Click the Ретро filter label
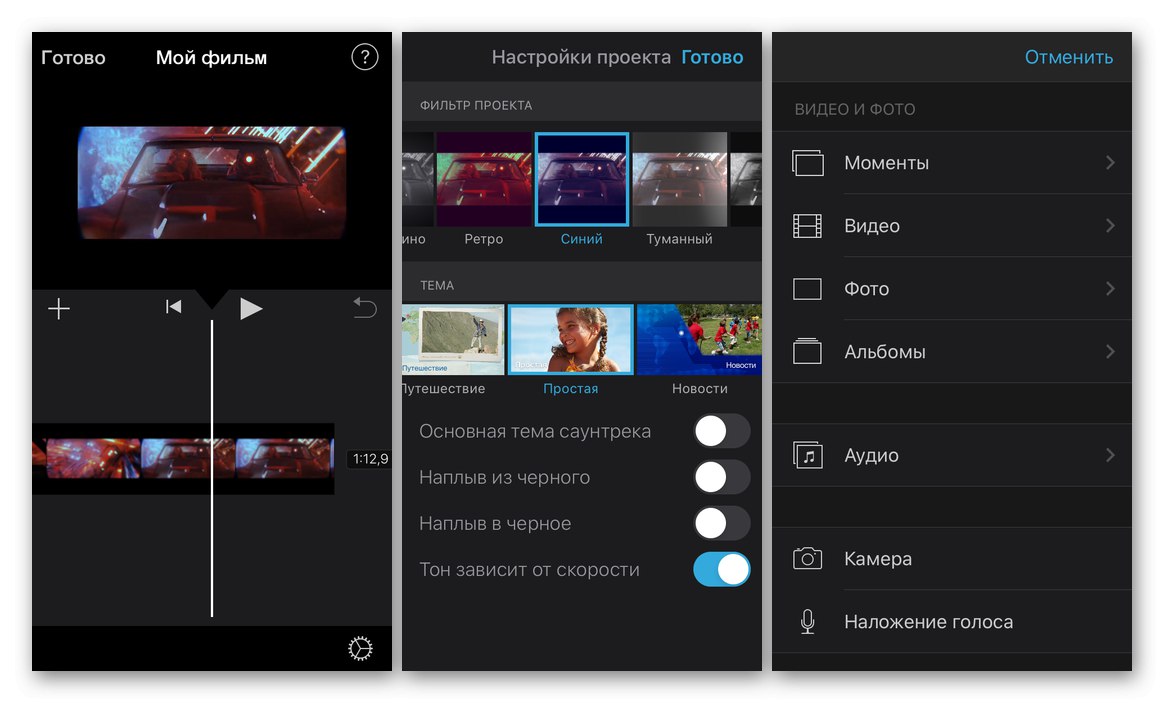The height and width of the screenshot is (703, 1164). 483,239
